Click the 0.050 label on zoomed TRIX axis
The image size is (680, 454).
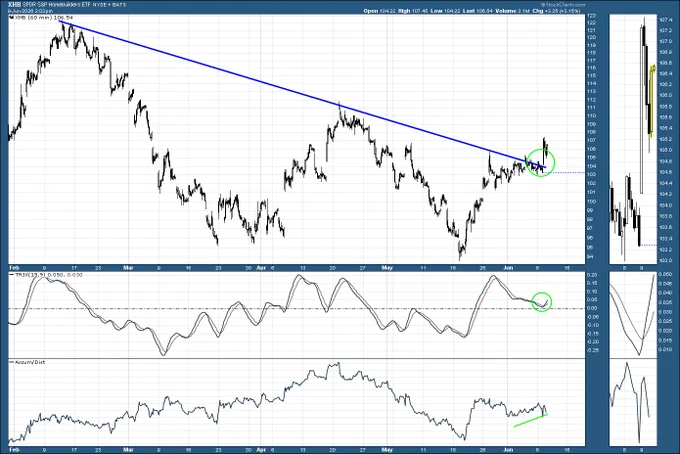(666, 274)
